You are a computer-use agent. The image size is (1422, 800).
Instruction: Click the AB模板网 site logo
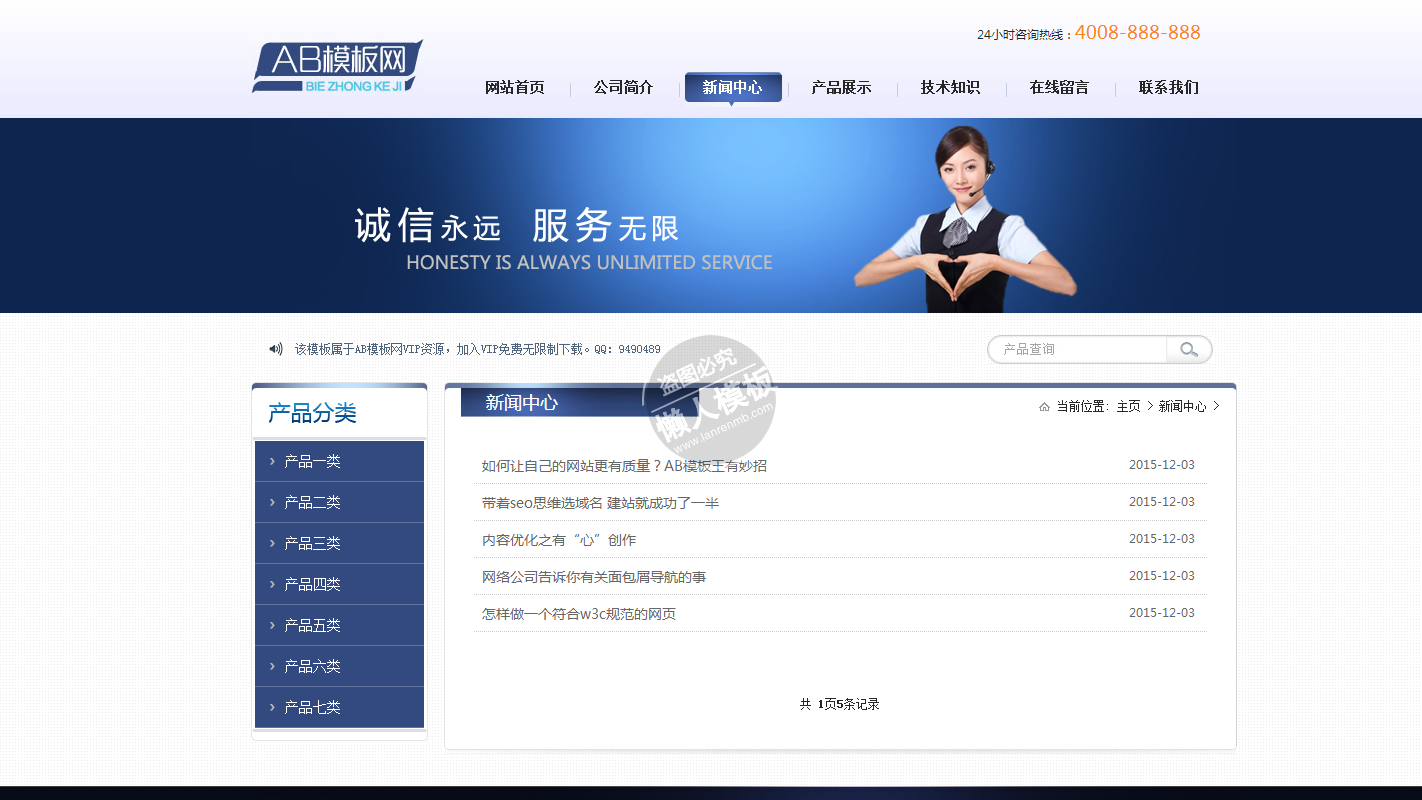[337, 67]
